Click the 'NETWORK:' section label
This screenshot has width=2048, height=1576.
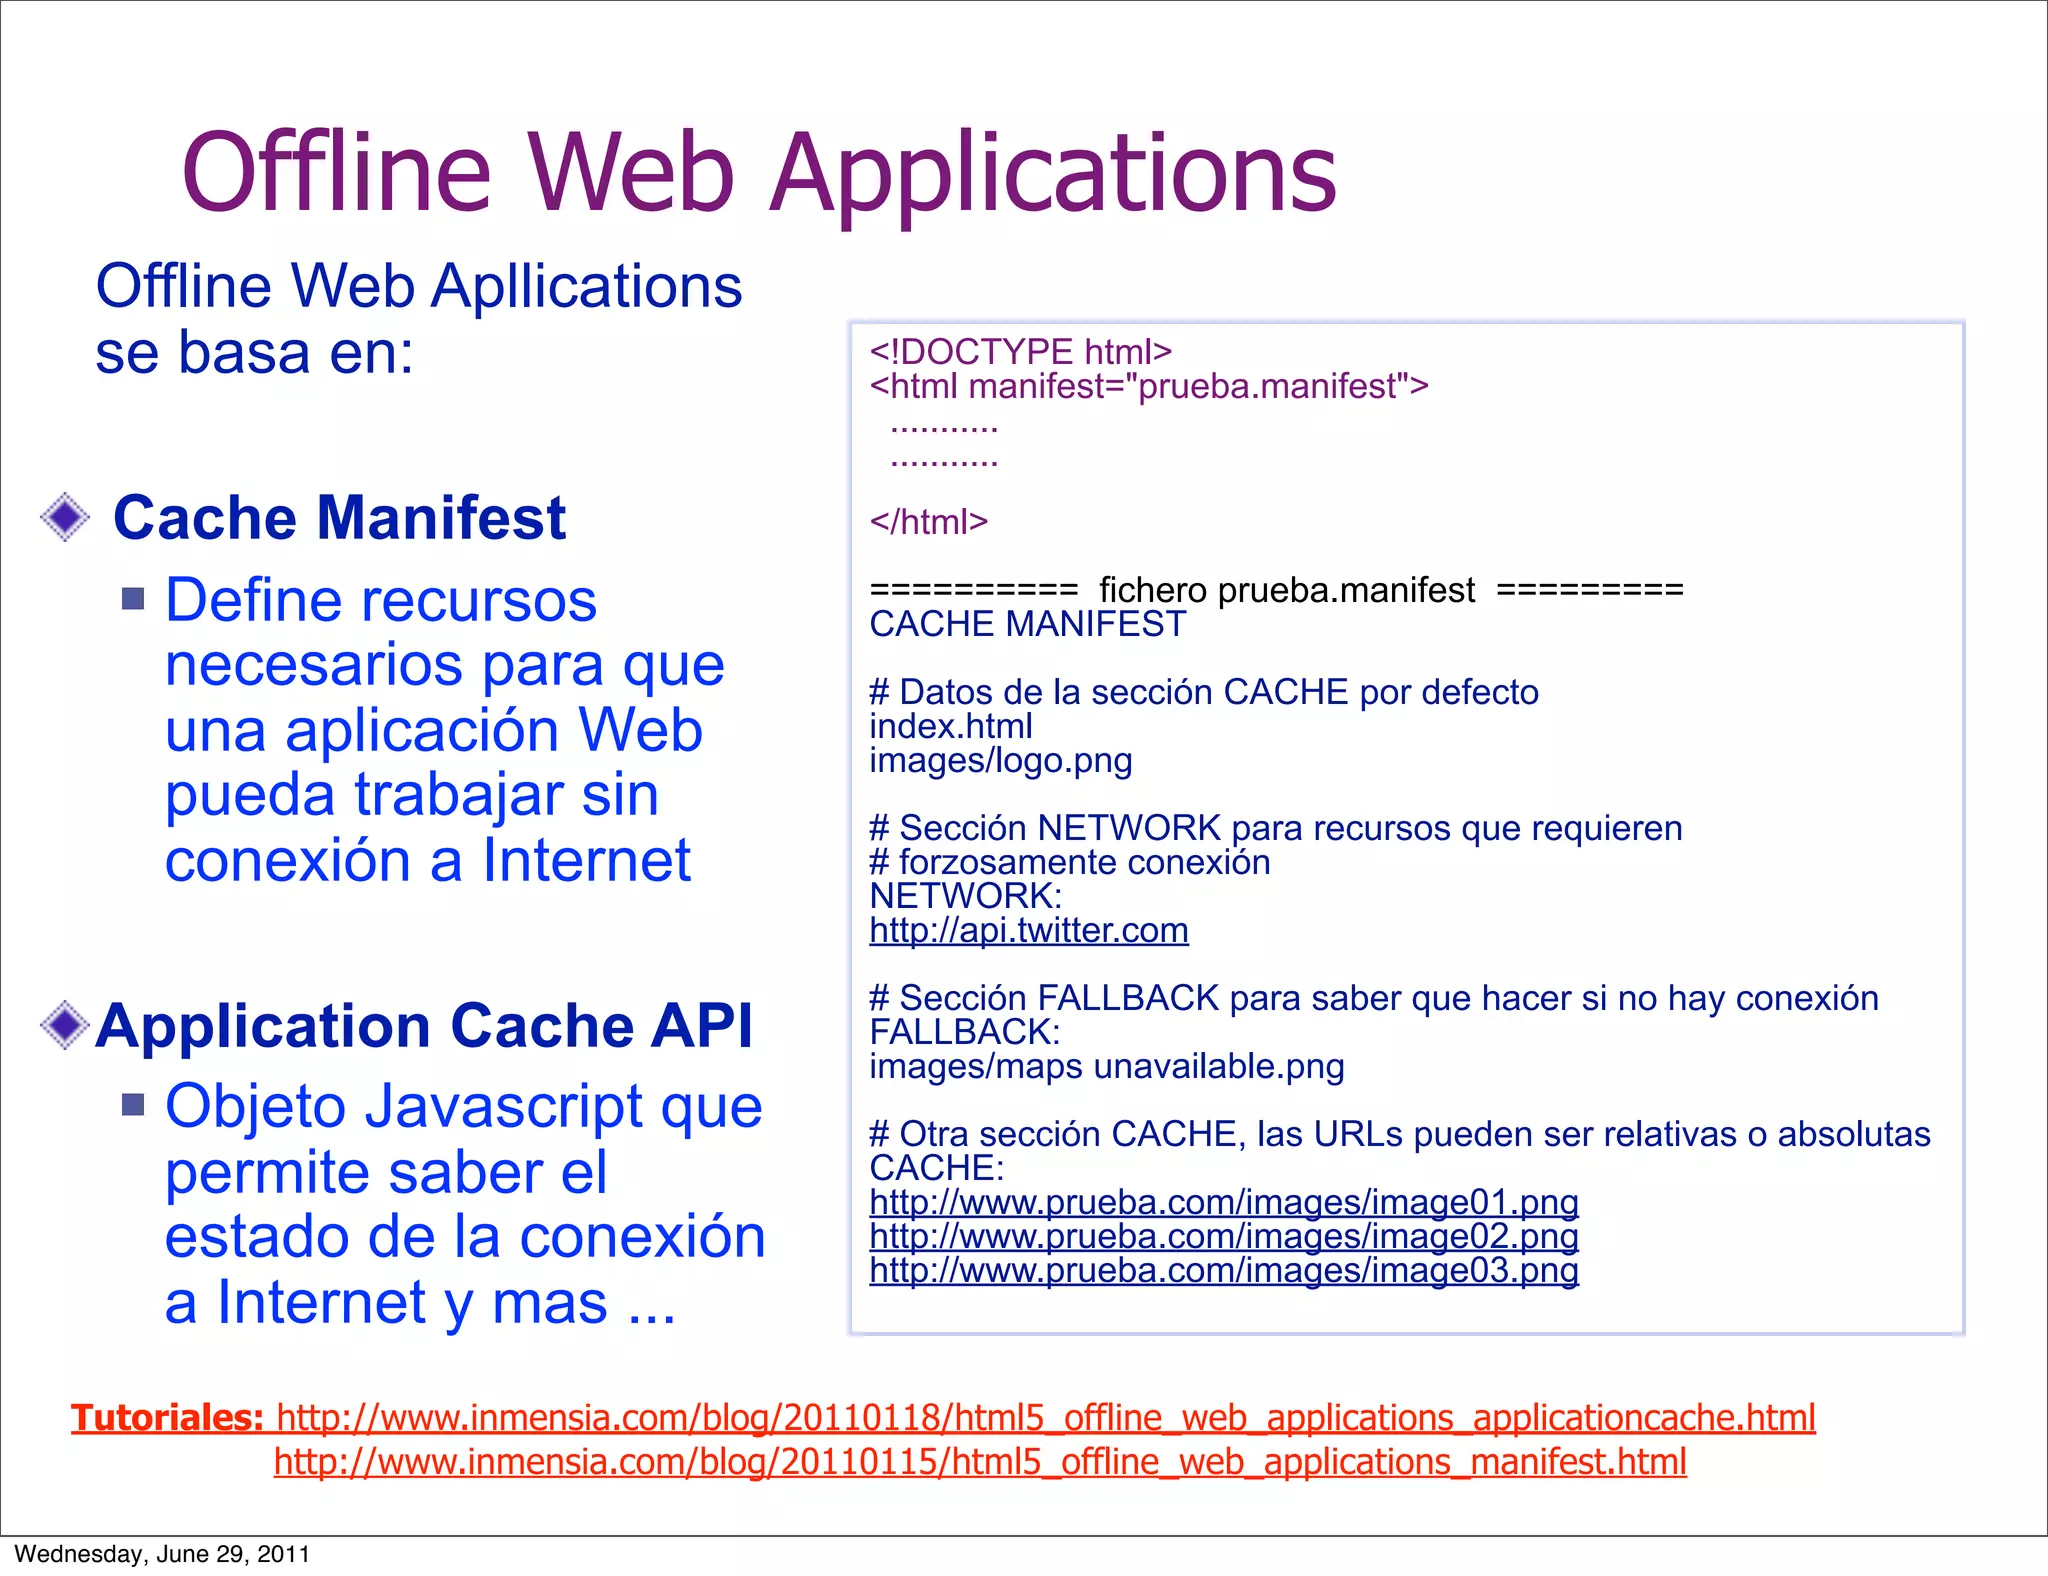[966, 896]
